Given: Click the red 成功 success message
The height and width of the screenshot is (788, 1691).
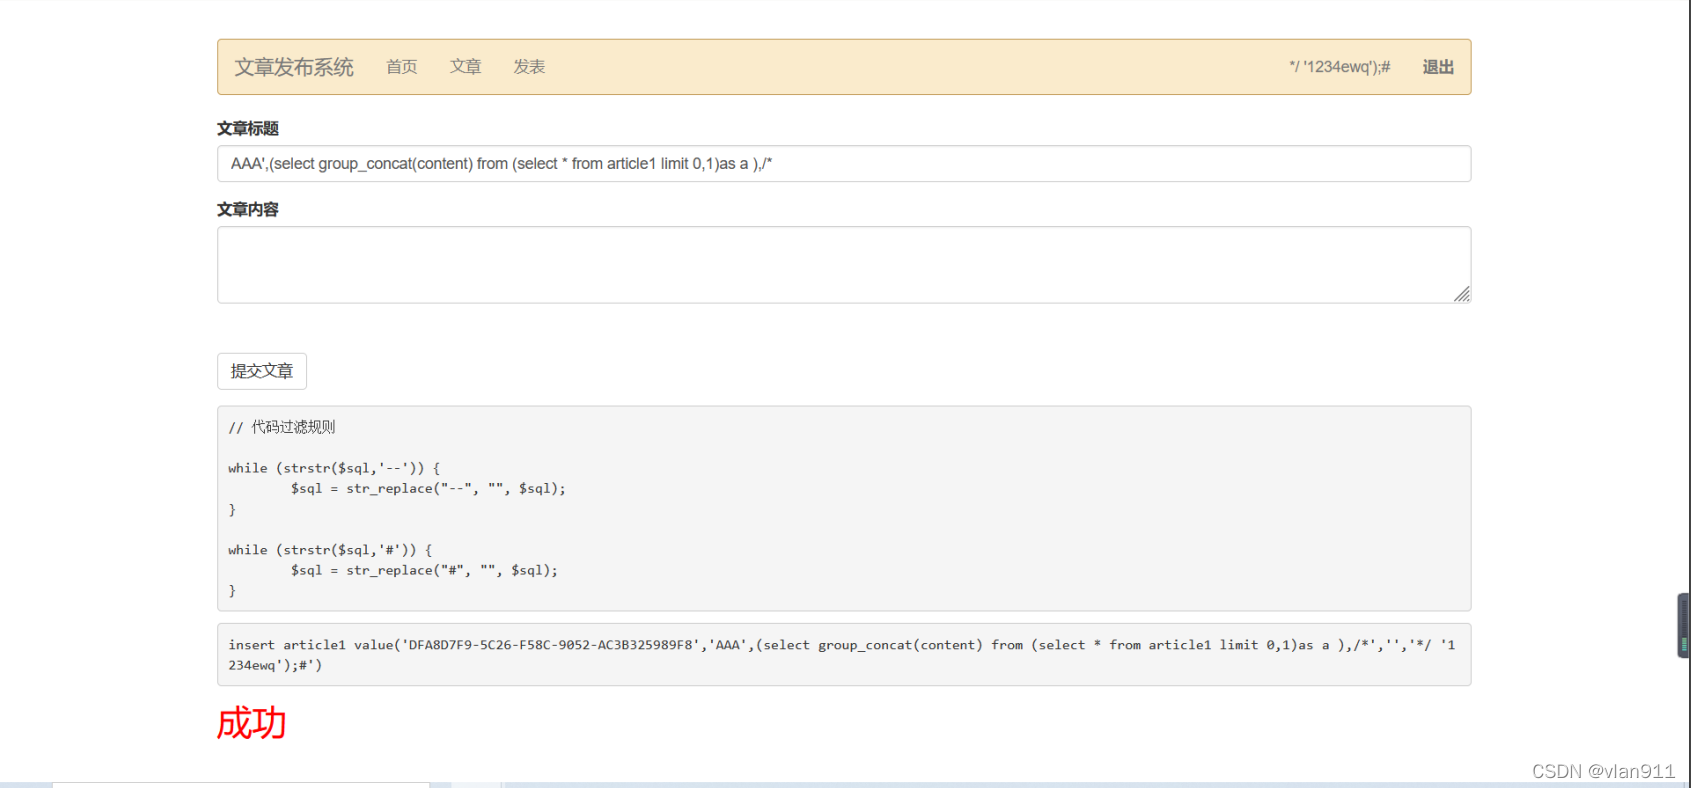Looking at the screenshot, I should (x=252, y=723).
